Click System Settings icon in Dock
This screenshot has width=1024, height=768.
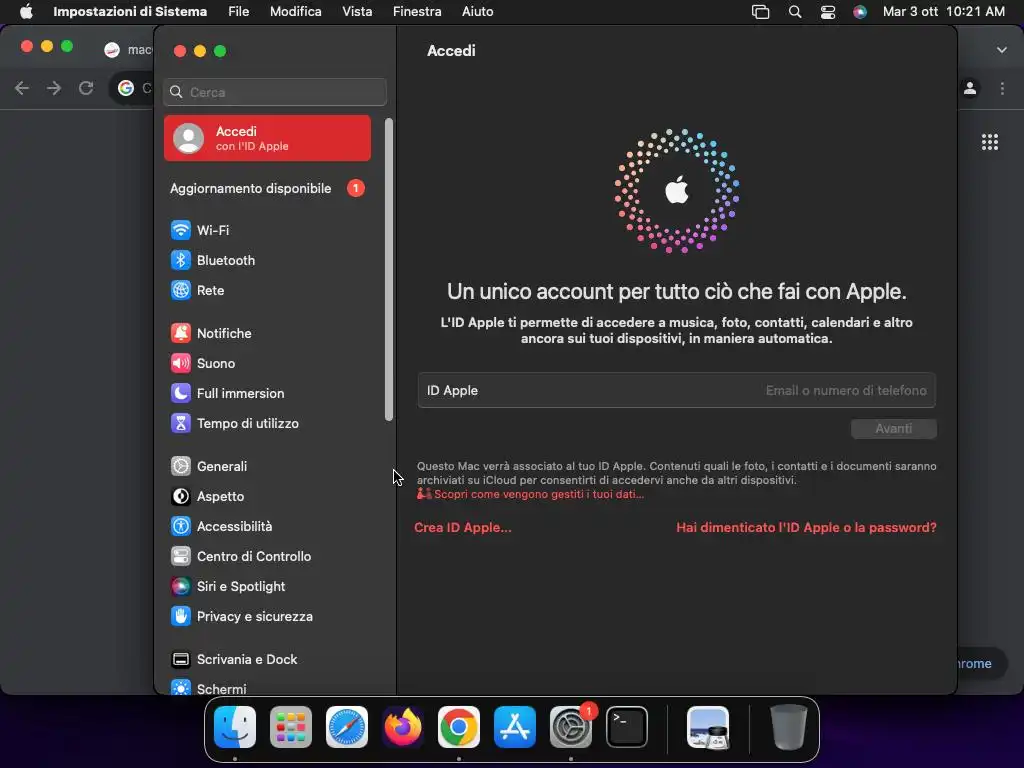[571, 727]
